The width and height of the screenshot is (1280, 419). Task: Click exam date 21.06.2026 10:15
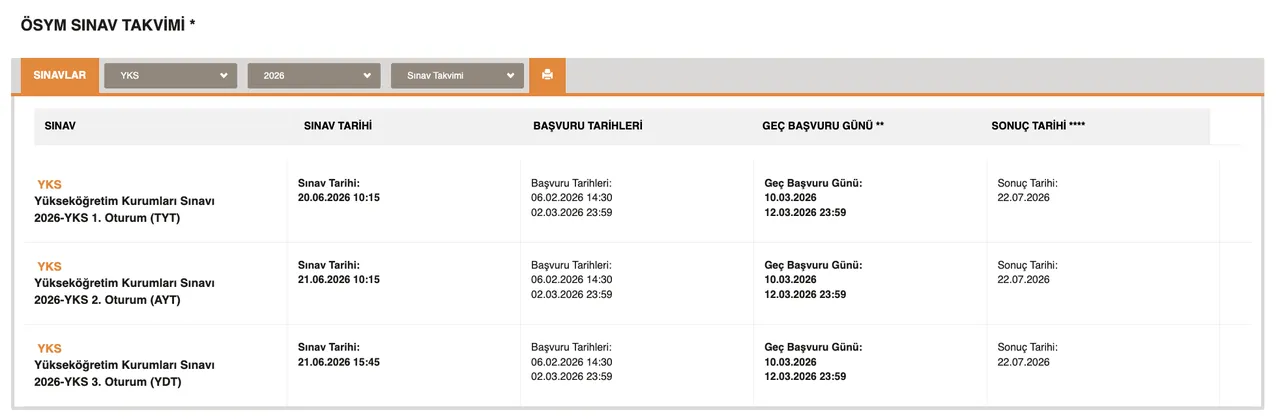pos(339,280)
